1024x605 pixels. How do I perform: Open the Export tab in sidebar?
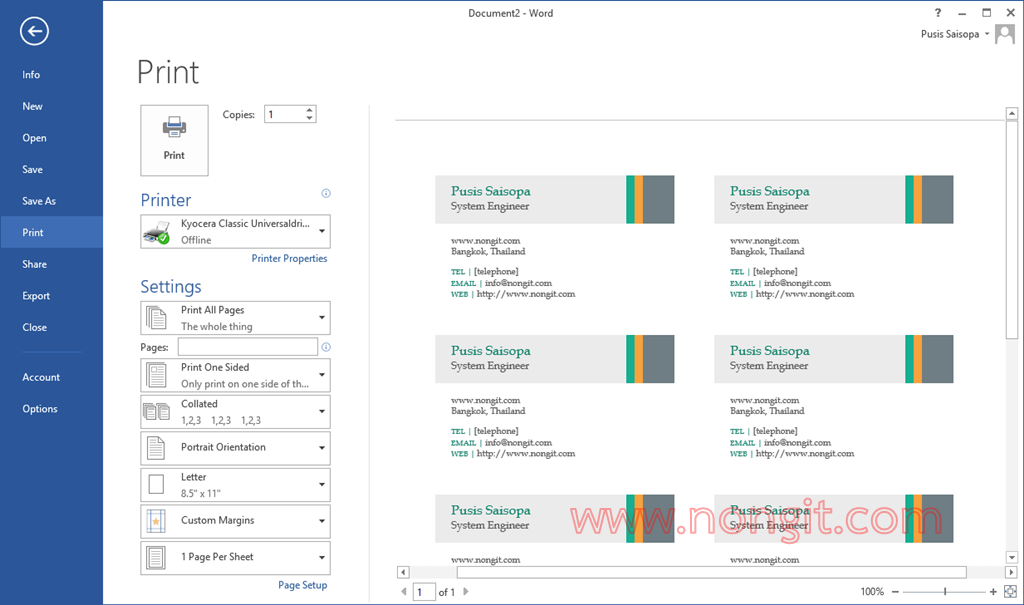[52, 295]
